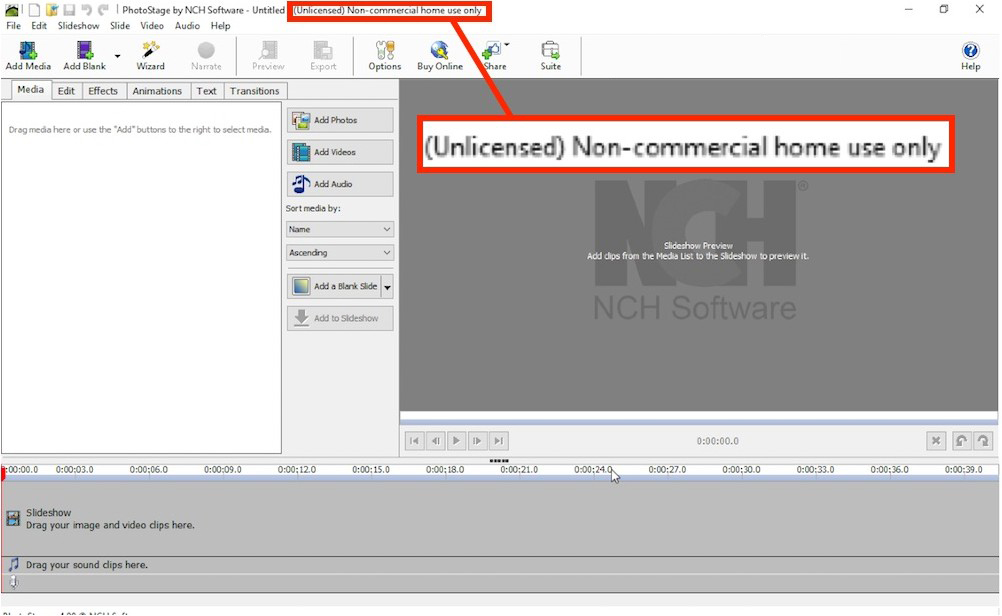Jump to start of slideshow preview

click(414, 440)
